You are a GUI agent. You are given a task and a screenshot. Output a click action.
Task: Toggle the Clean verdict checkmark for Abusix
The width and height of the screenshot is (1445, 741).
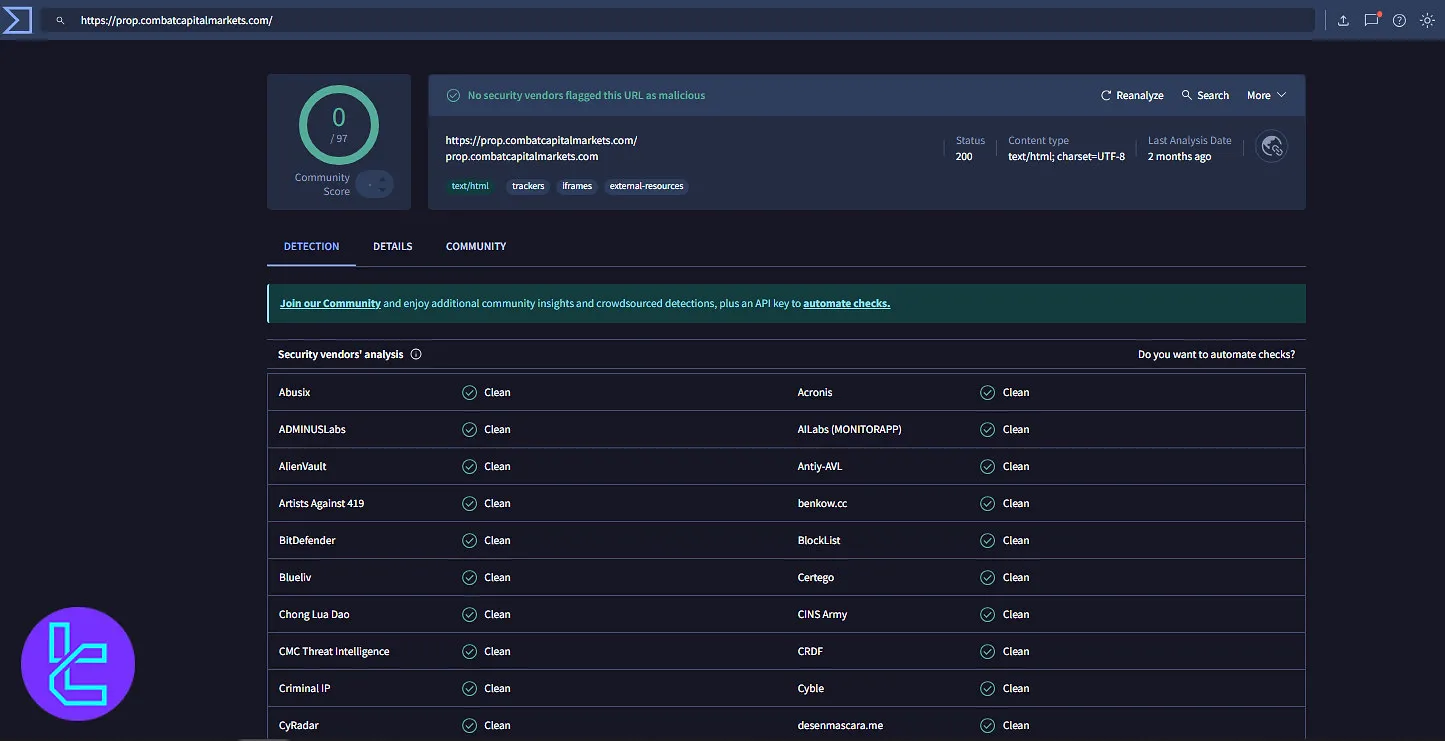(x=470, y=392)
